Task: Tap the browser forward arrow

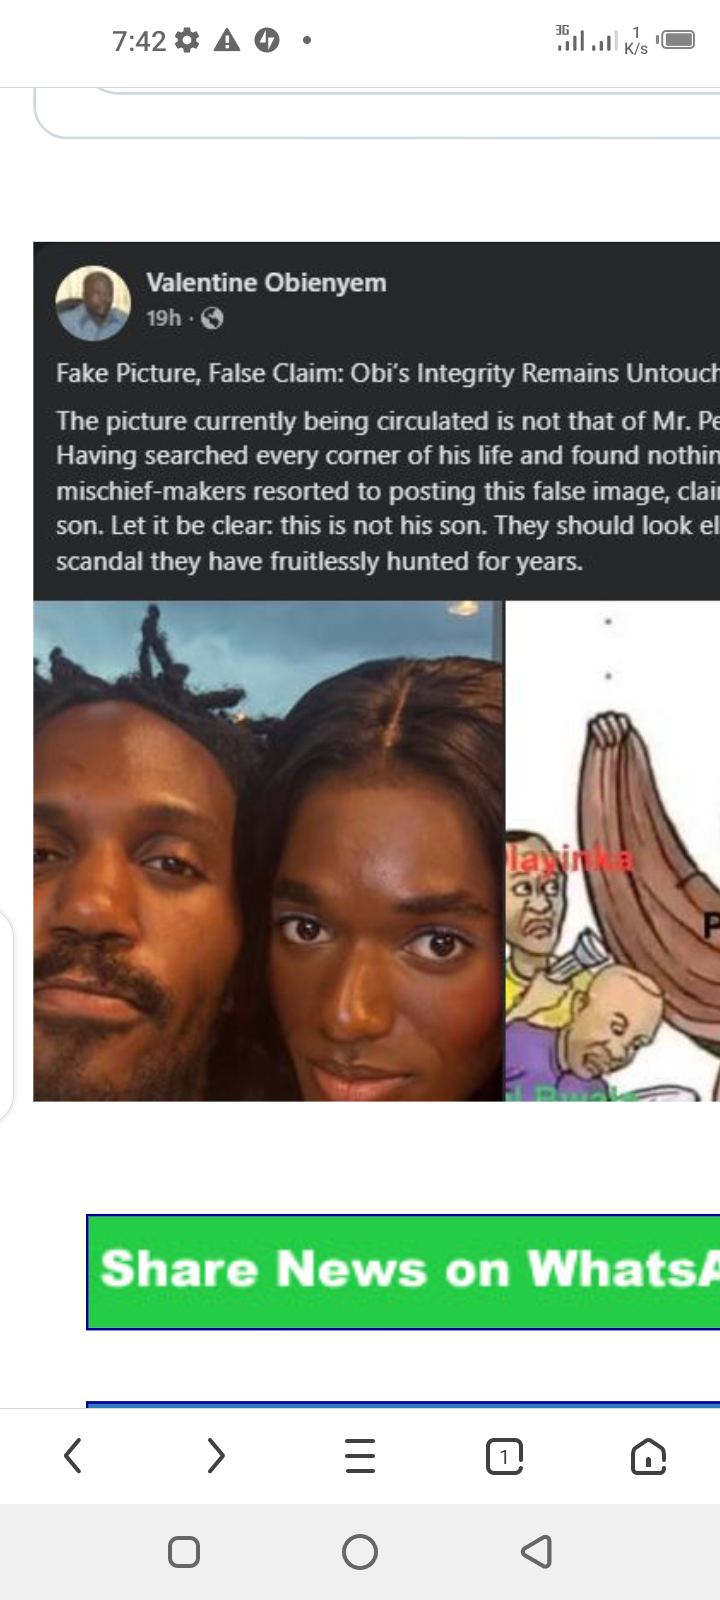Action: point(216,1456)
